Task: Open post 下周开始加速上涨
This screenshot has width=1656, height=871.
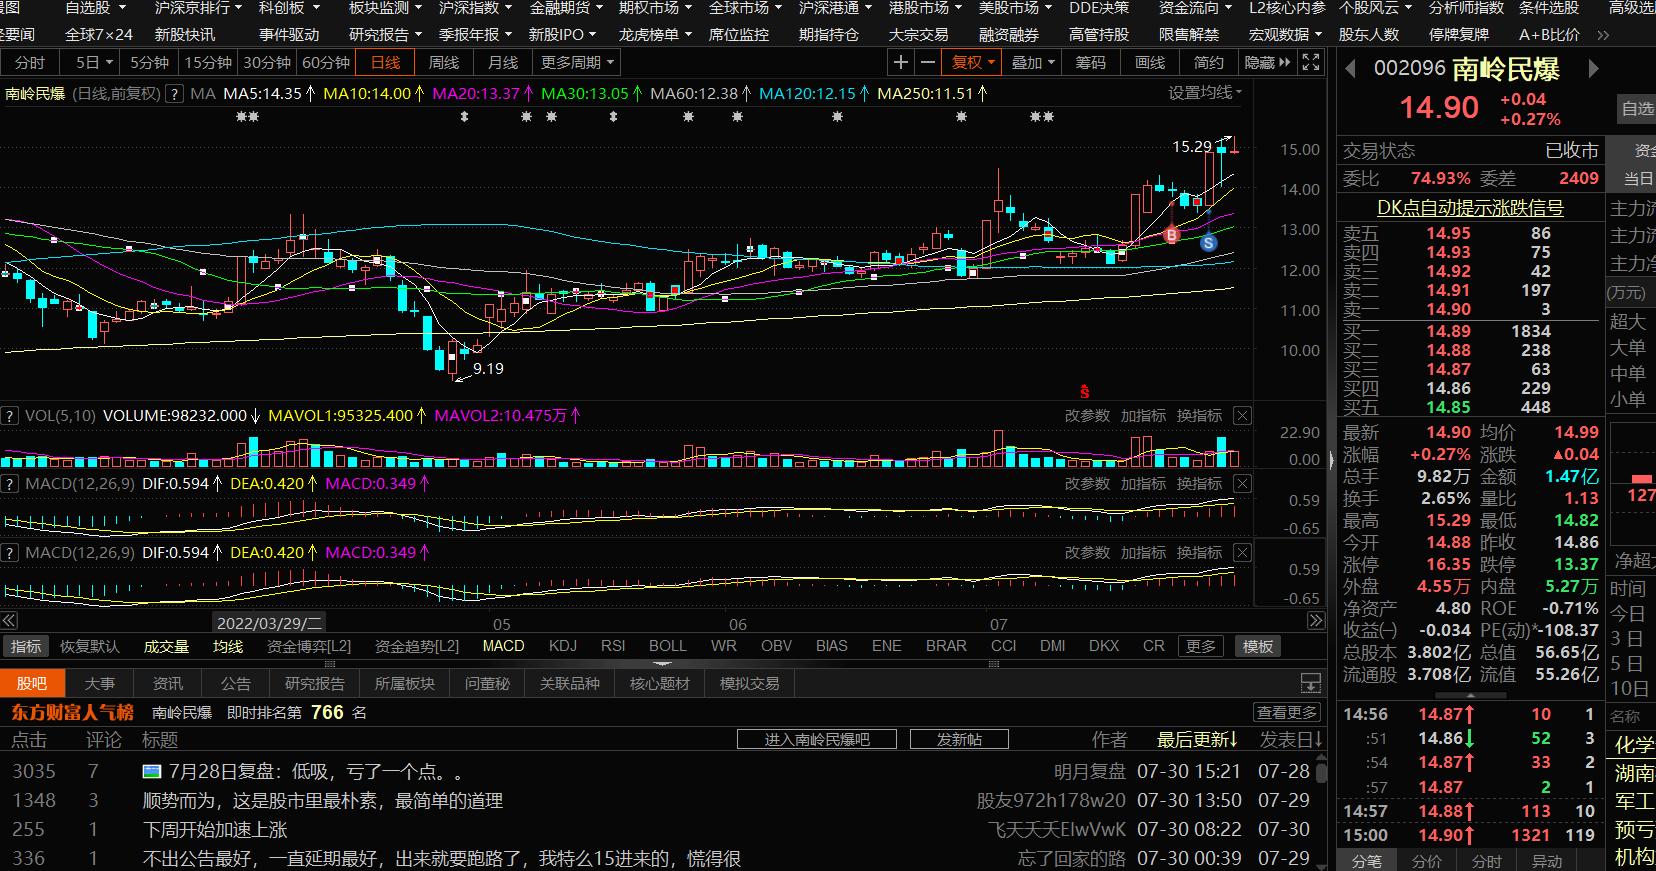Action: coord(215,830)
